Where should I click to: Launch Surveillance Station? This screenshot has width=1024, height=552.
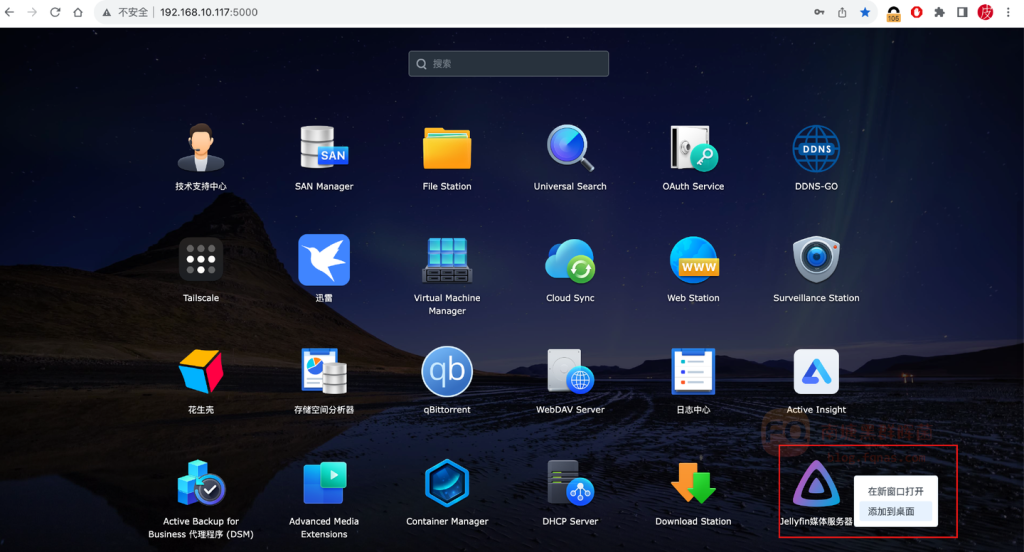click(816, 261)
